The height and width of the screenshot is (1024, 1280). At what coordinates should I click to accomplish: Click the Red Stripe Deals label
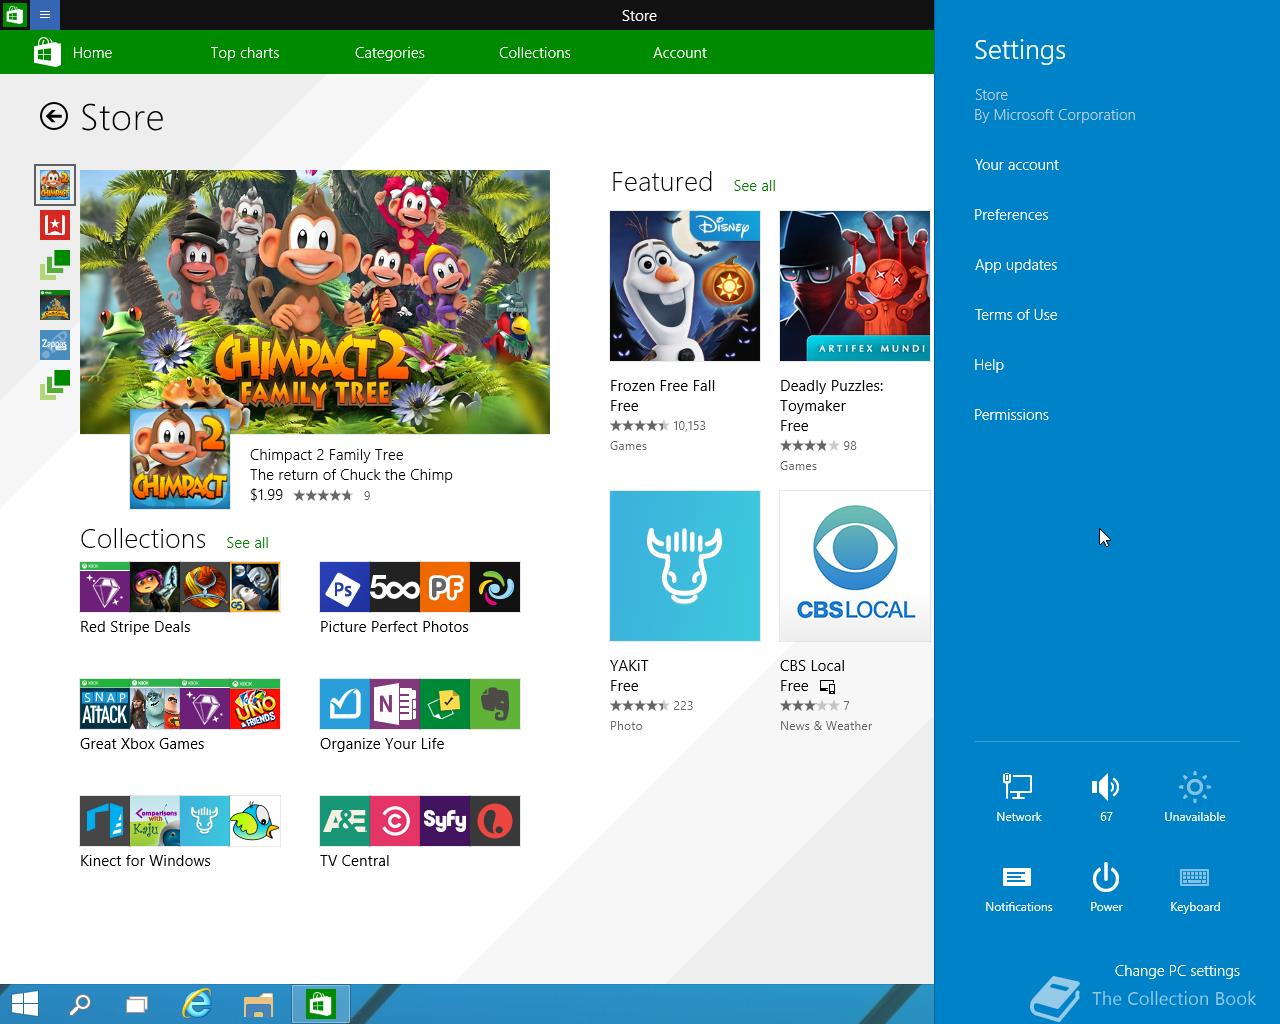point(135,627)
